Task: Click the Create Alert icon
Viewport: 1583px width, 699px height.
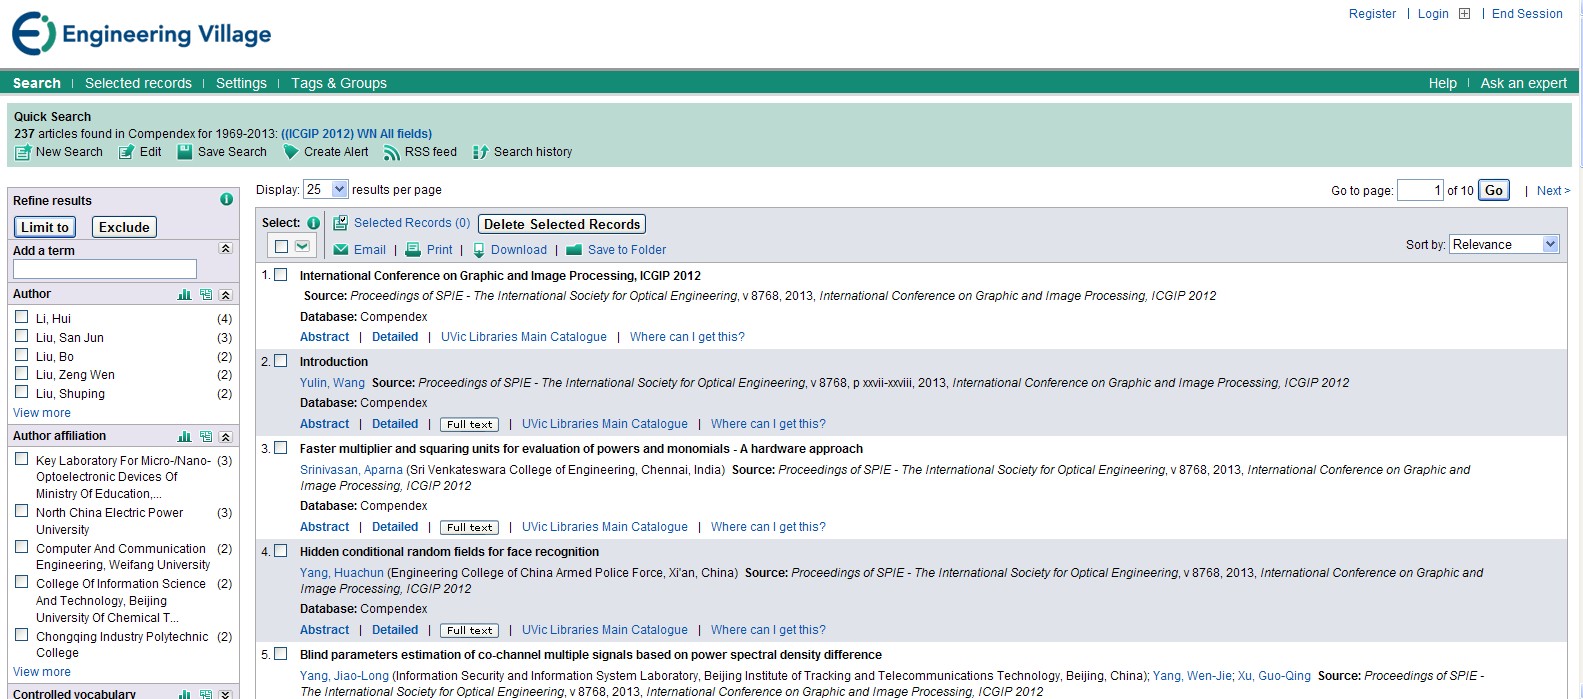Action: point(291,152)
